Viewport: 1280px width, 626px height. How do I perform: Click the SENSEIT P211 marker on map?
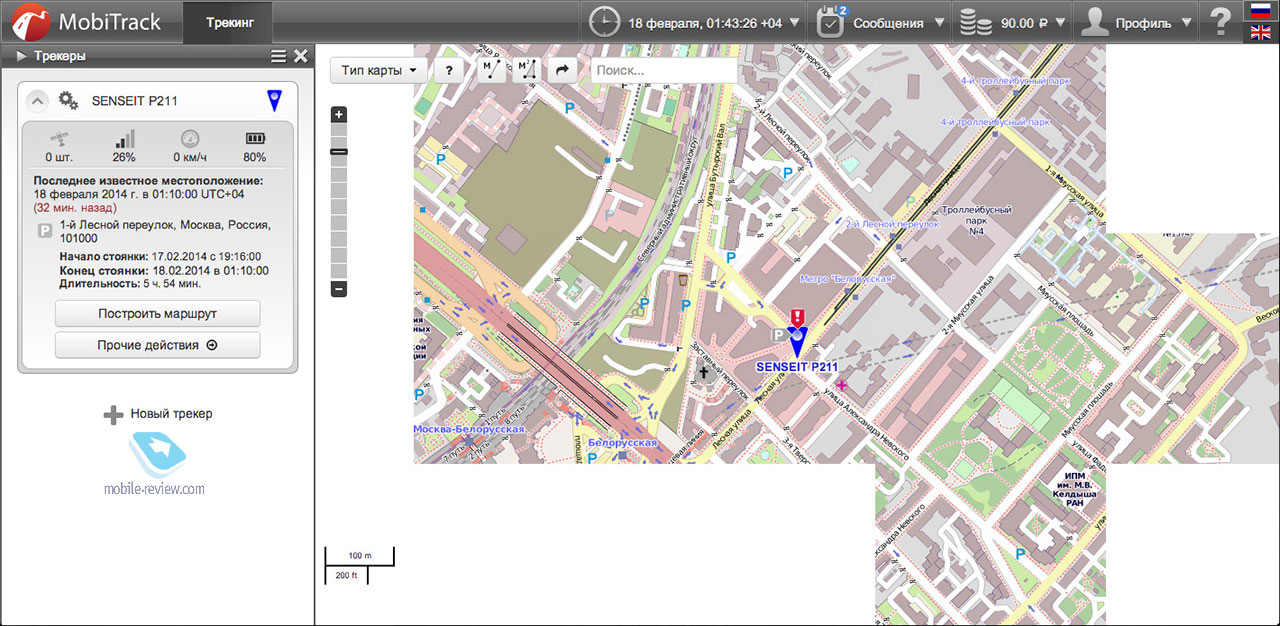pos(797,342)
